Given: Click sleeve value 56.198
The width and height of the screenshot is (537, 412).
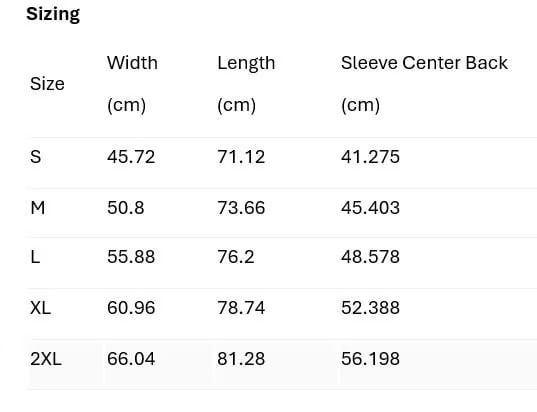Looking at the screenshot, I should pos(370,359).
